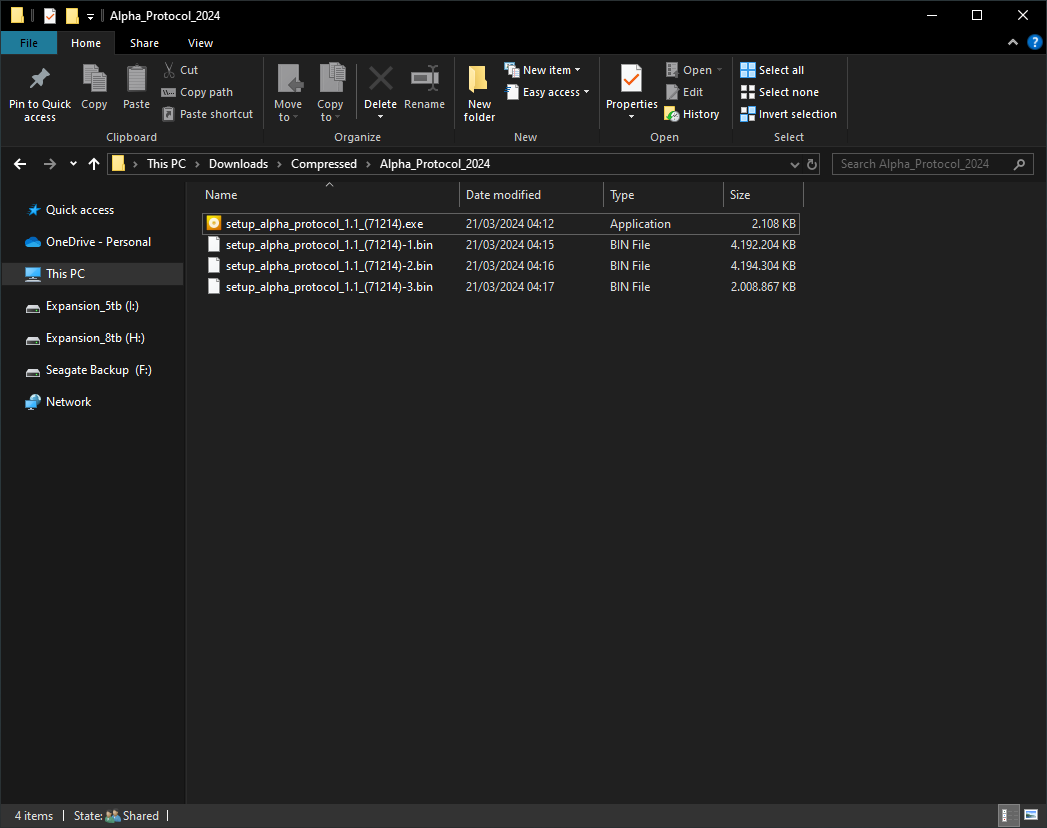Expand the Open button dropdown
The height and width of the screenshot is (828, 1047).
coord(719,70)
